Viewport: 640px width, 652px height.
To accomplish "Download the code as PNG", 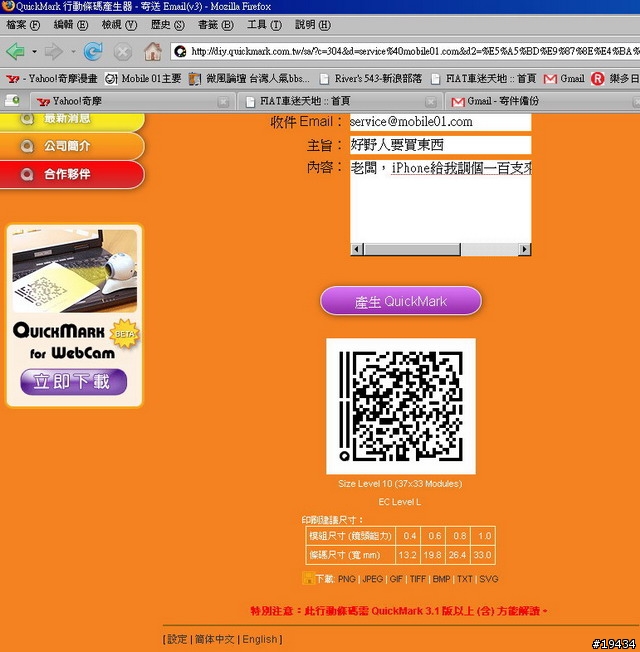I will click(346, 579).
